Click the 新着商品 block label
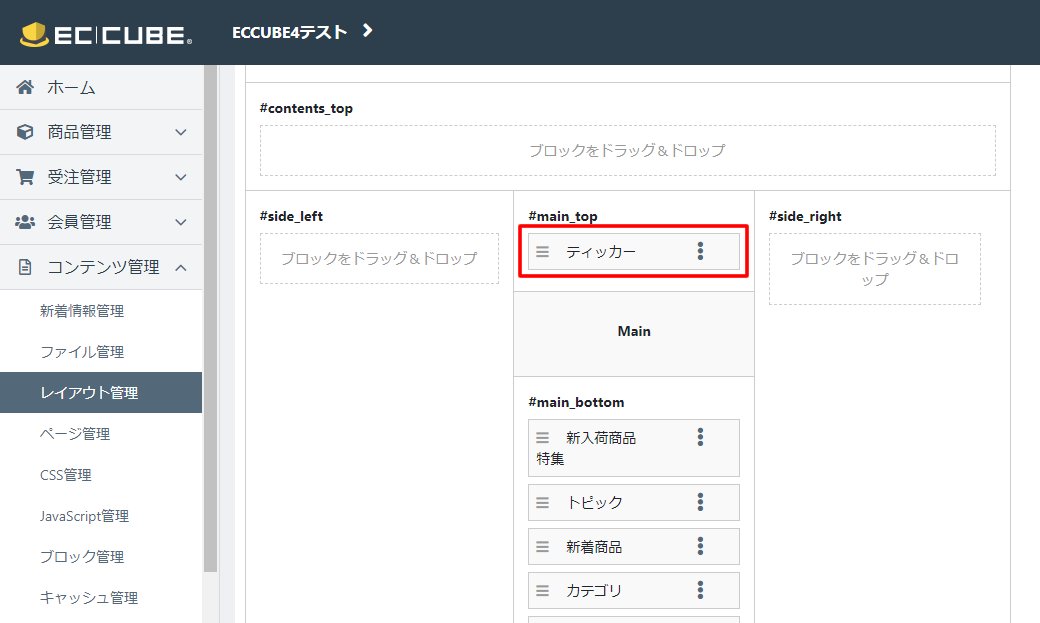The width and height of the screenshot is (1040, 623). (594, 547)
